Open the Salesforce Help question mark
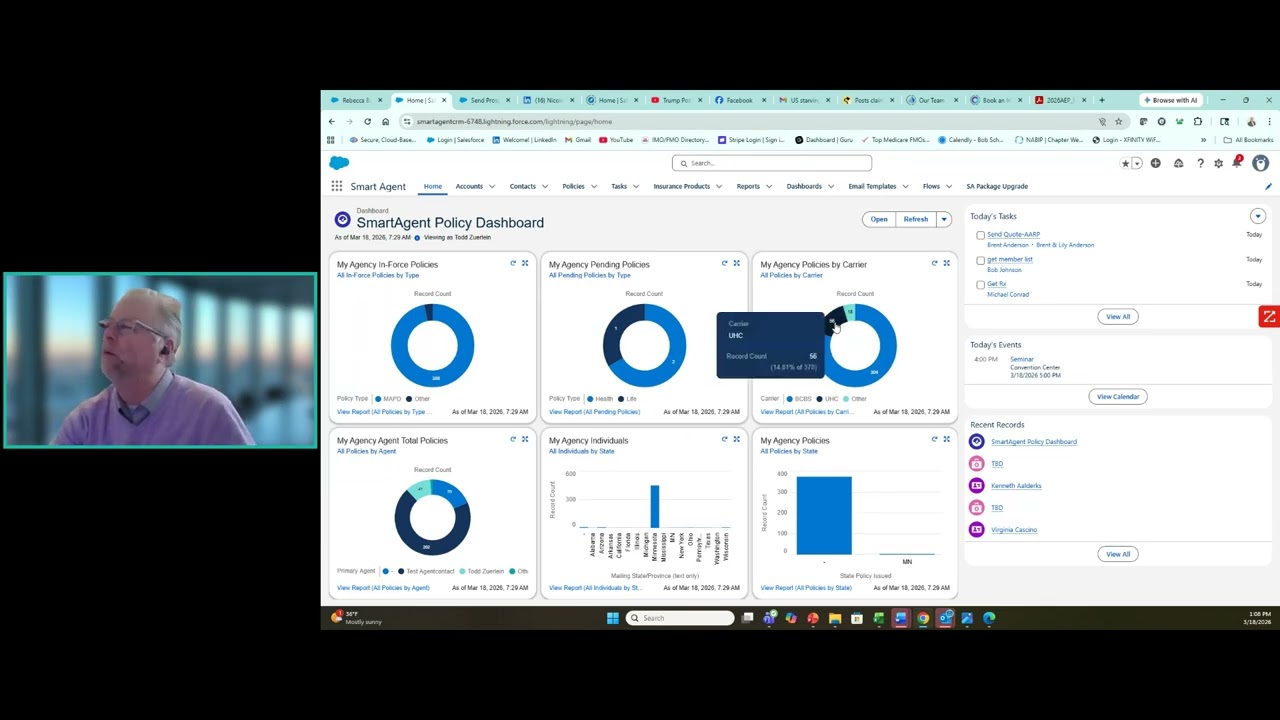The image size is (1280, 720). point(1200,163)
